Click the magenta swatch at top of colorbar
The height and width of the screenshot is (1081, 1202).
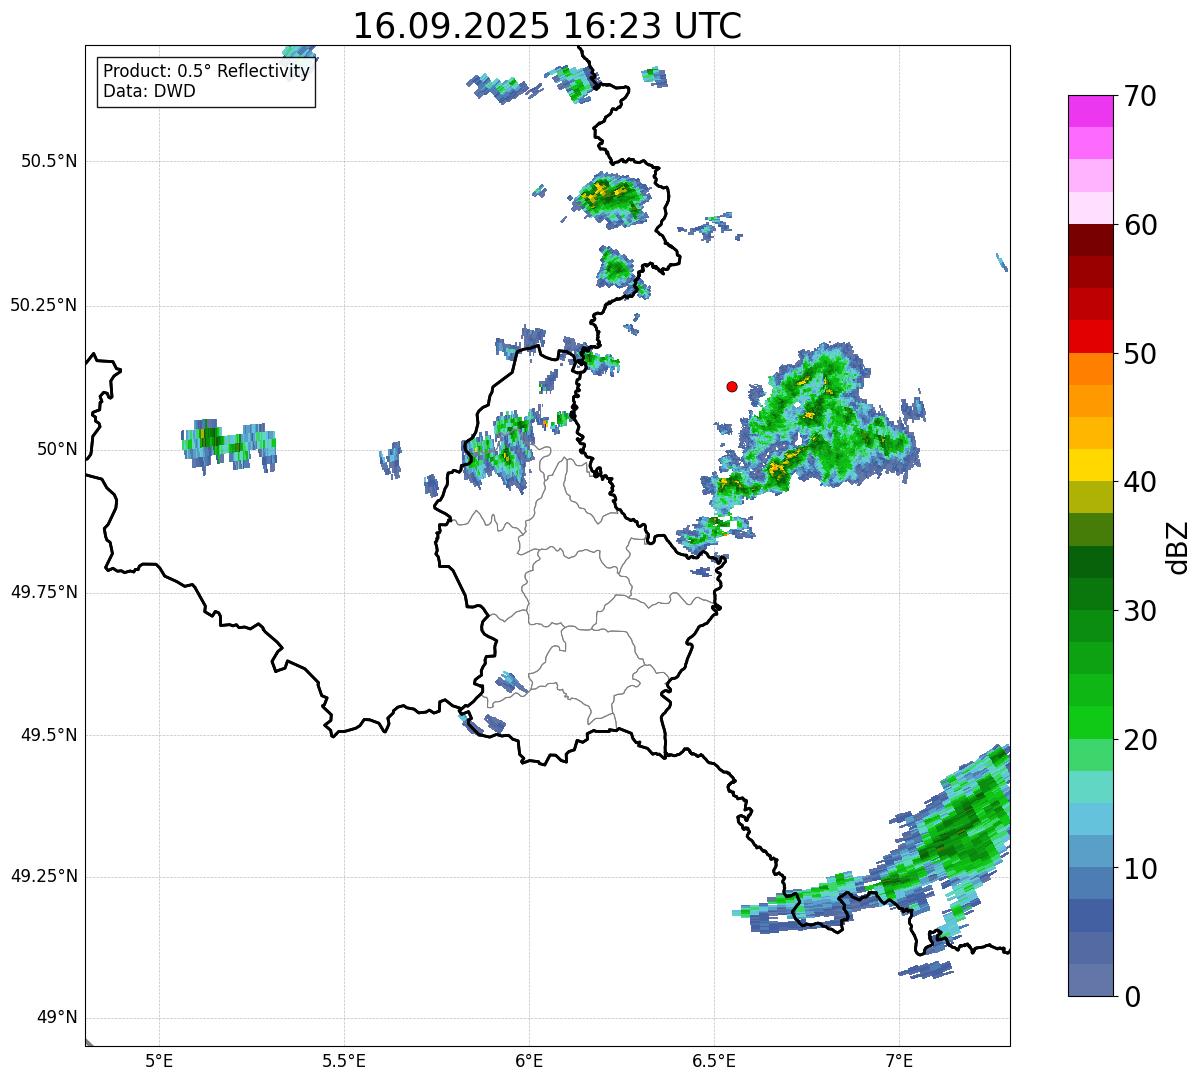[1096, 111]
